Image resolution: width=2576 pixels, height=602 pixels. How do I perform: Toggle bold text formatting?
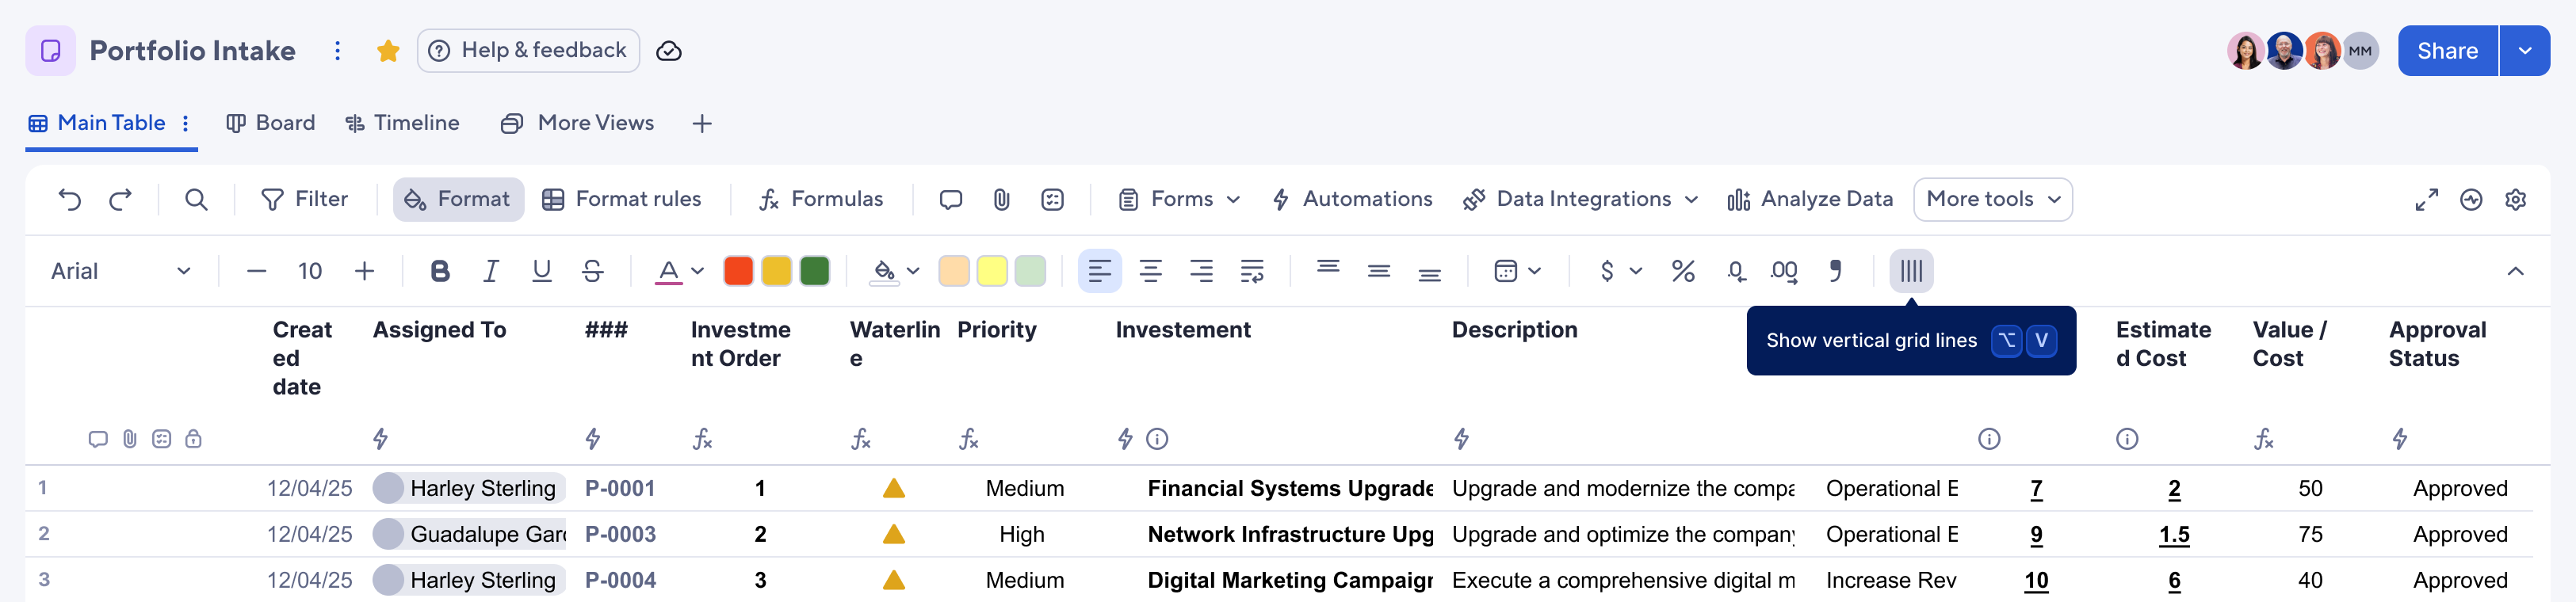point(439,271)
